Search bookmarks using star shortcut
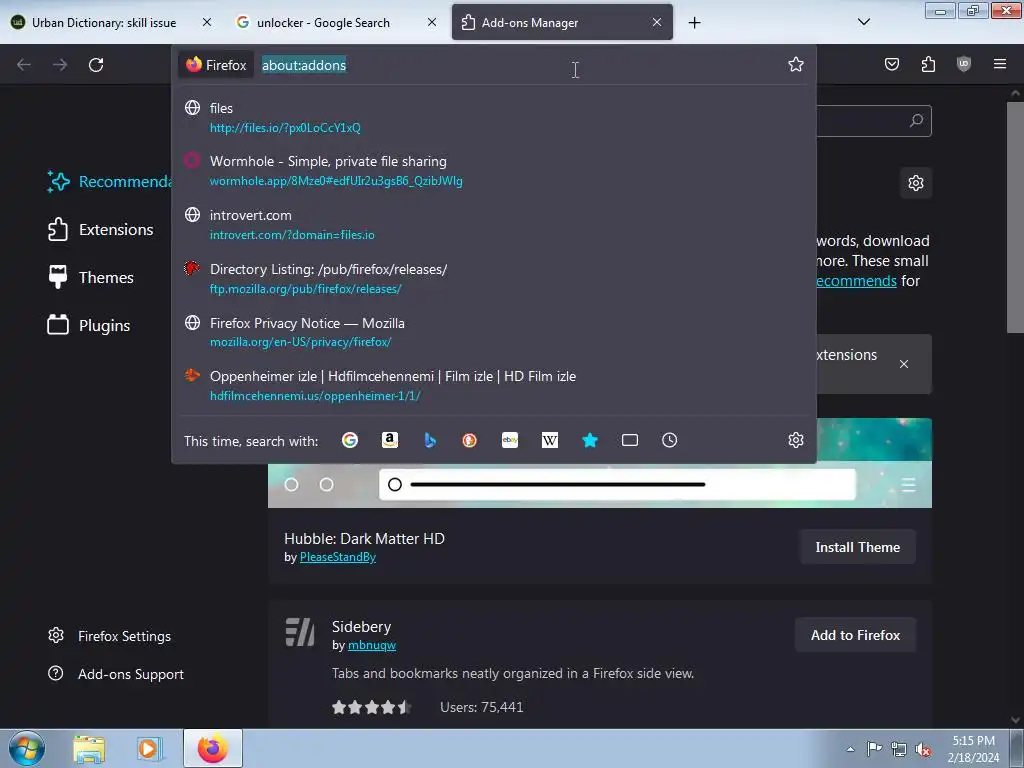The width and height of the screenshot is (1024, 768). pos(590,440)
